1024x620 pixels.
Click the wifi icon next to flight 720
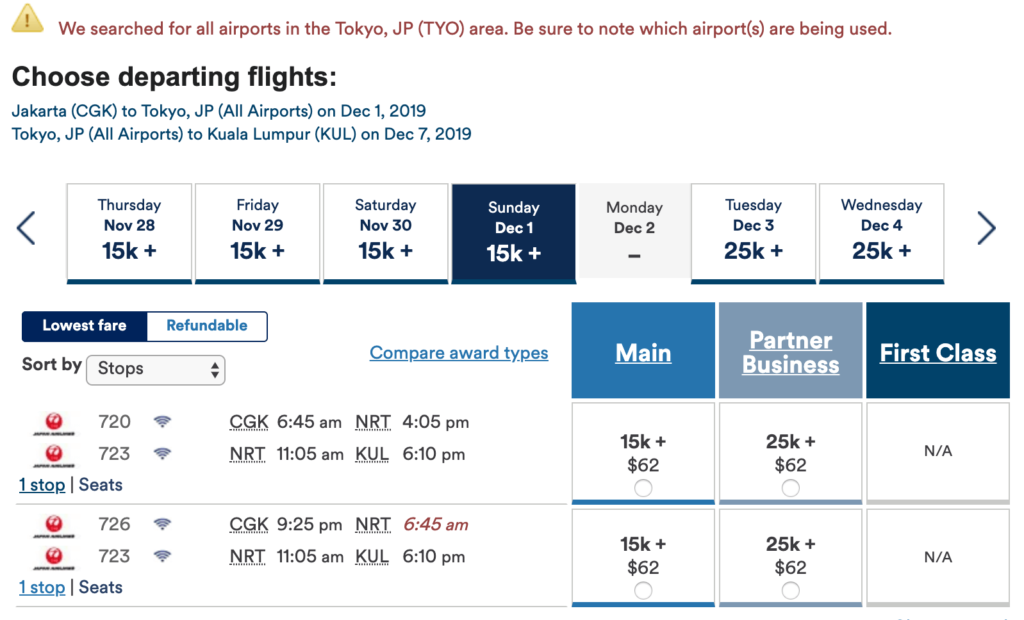click(162, 421)
